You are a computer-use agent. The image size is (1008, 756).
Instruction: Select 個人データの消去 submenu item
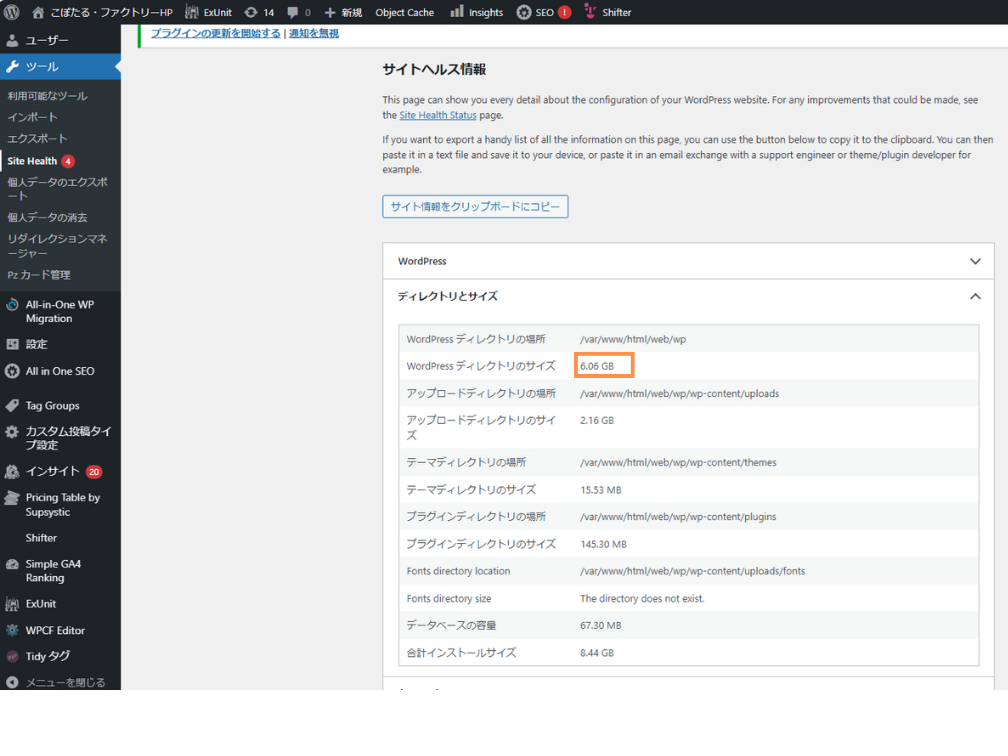pyautogui.click(x=48, y=217)
